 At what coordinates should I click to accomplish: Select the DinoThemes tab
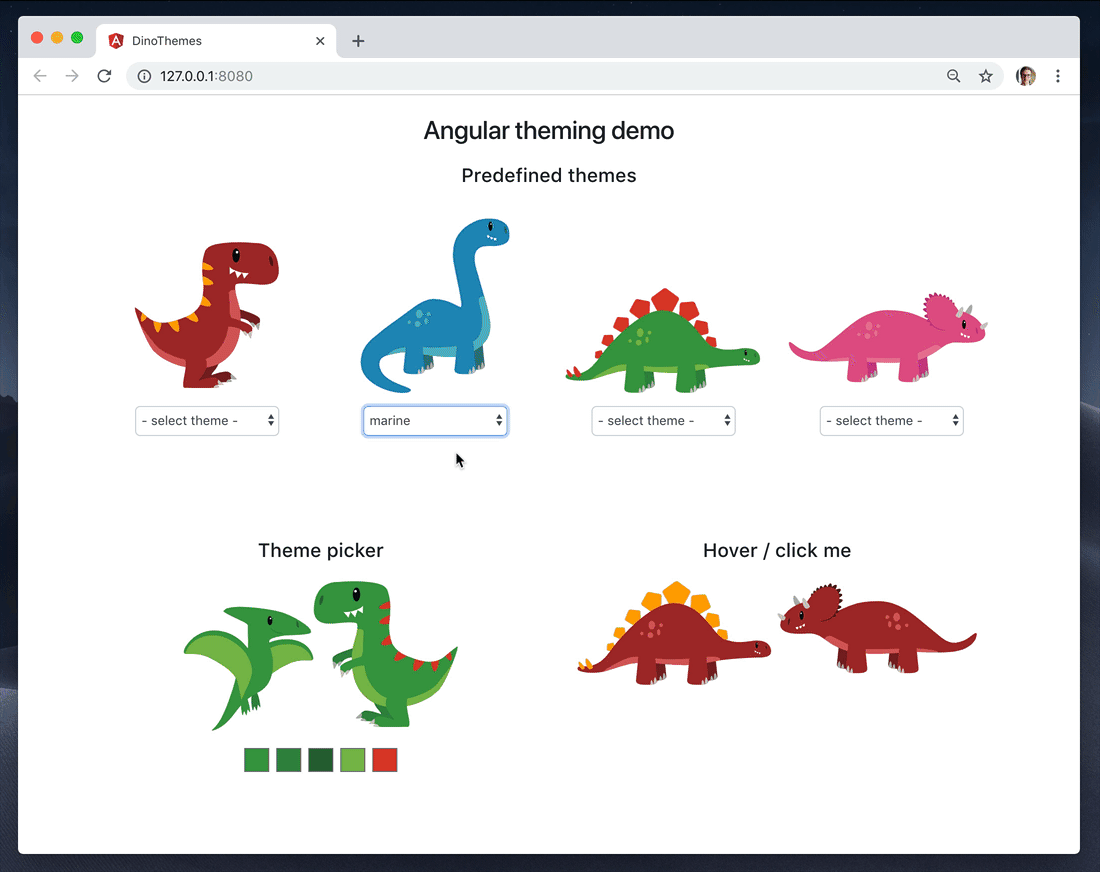pos(216,41)
